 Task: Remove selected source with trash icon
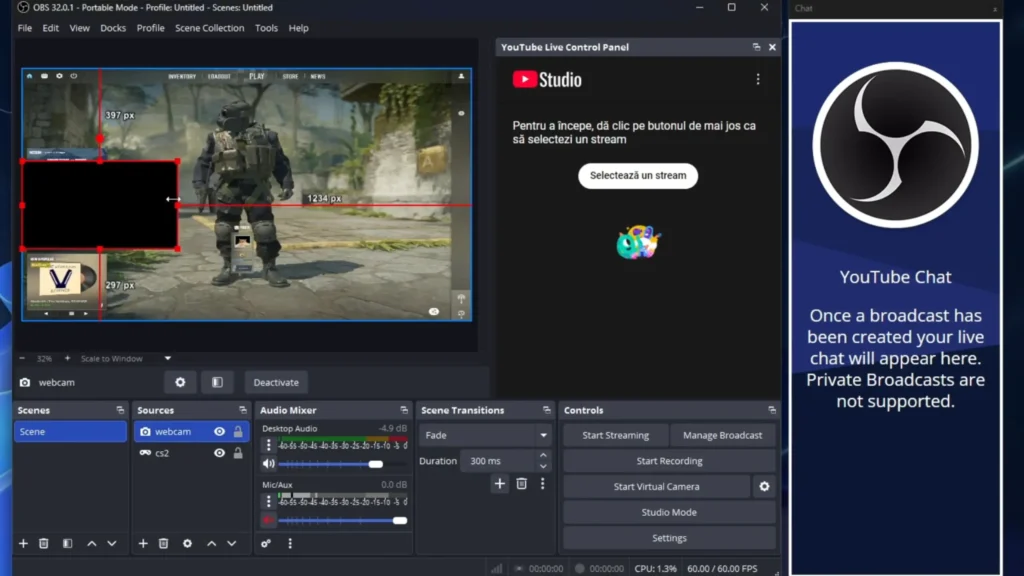click(163, 543)
